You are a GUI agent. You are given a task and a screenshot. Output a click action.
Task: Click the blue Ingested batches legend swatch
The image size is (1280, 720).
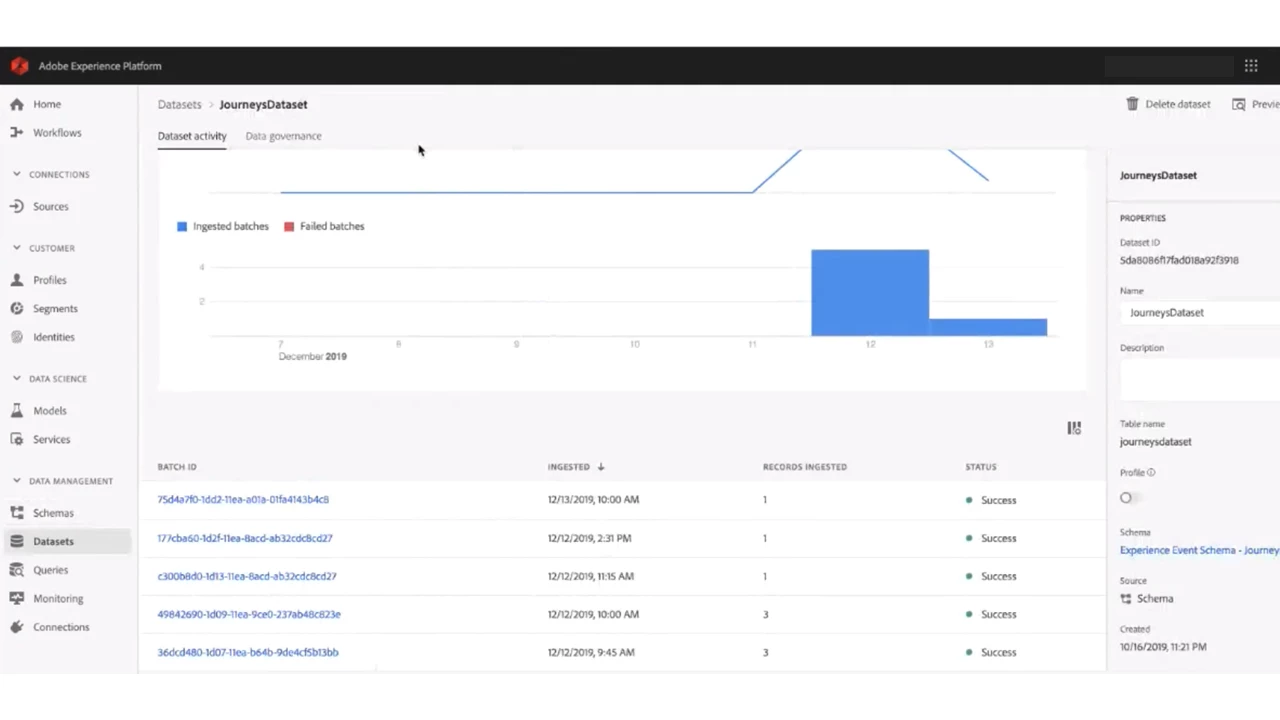[182, 227]
